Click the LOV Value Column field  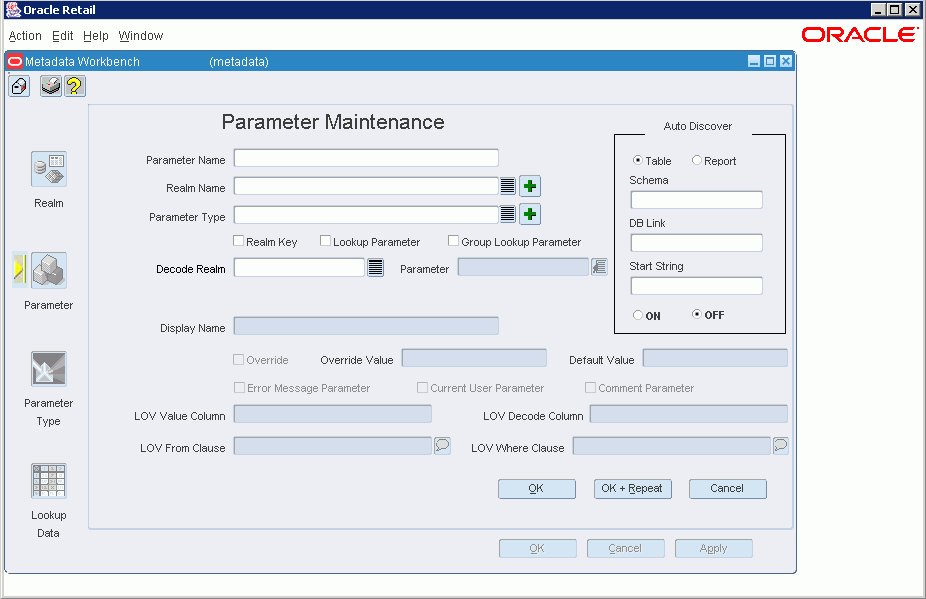tap(332, 414)
